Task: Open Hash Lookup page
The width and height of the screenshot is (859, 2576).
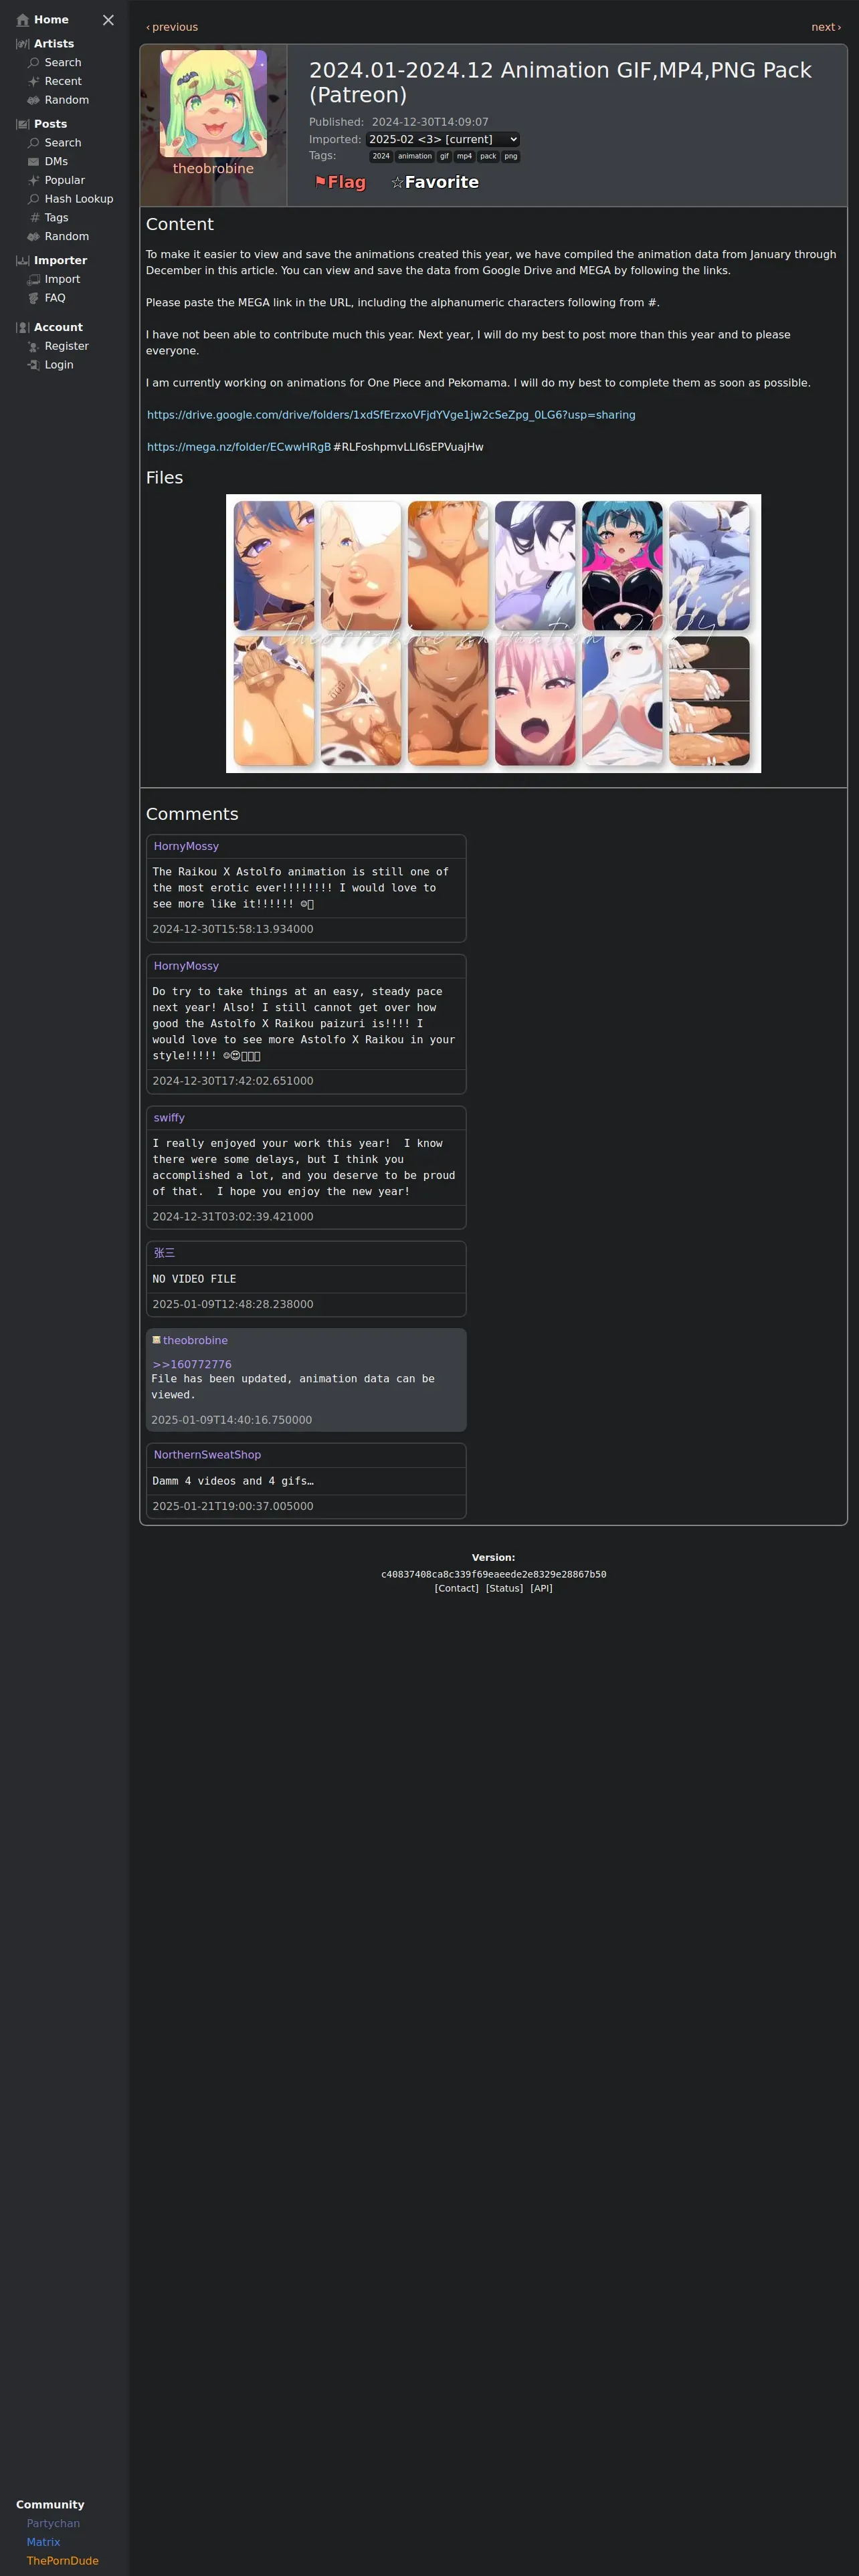Action: point(79,199)
